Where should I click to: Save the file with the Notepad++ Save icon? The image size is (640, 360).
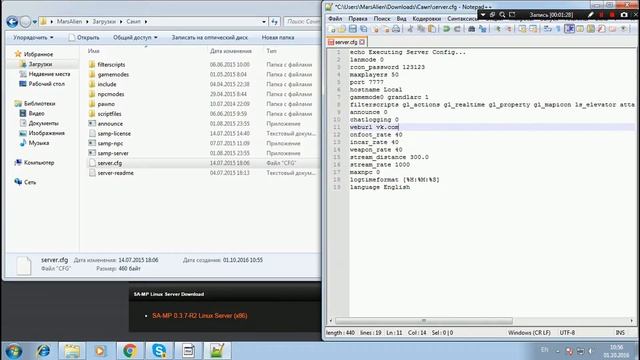coord(353,29)
